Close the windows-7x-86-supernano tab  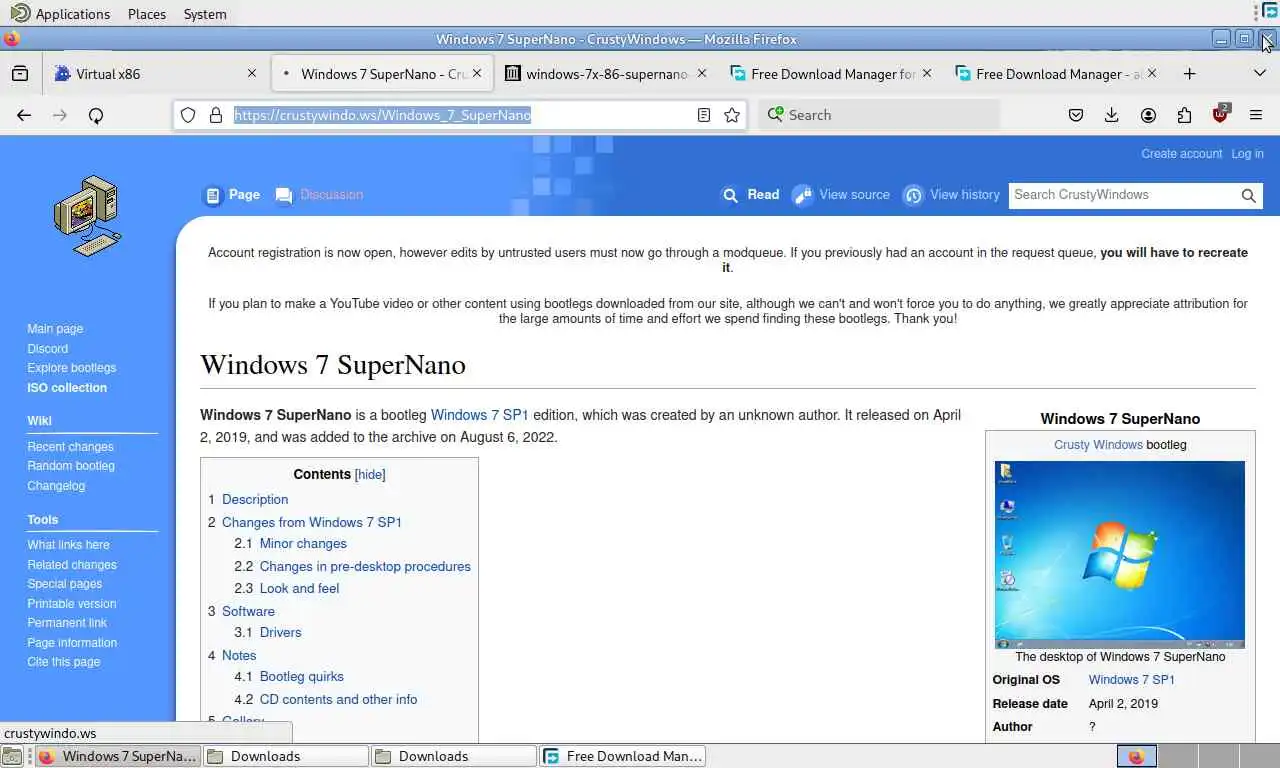point(702,73)
